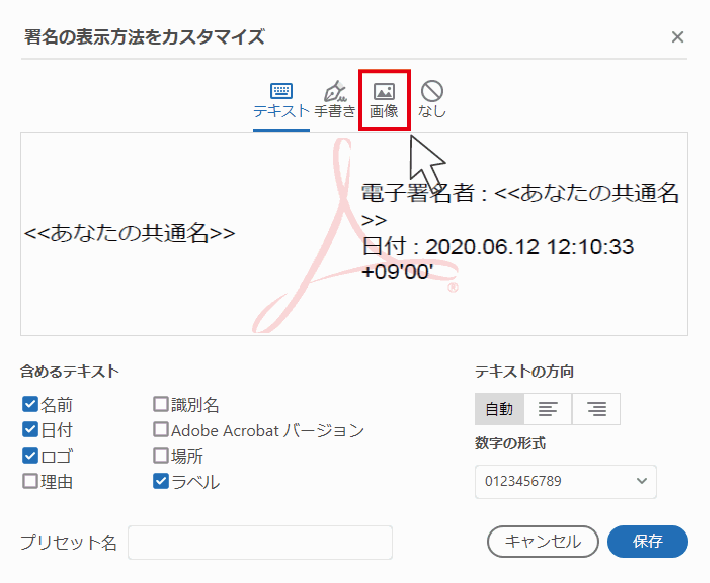Uncheck the 名前 checkbox
710x583 pixels.
[x=30, y=404]
